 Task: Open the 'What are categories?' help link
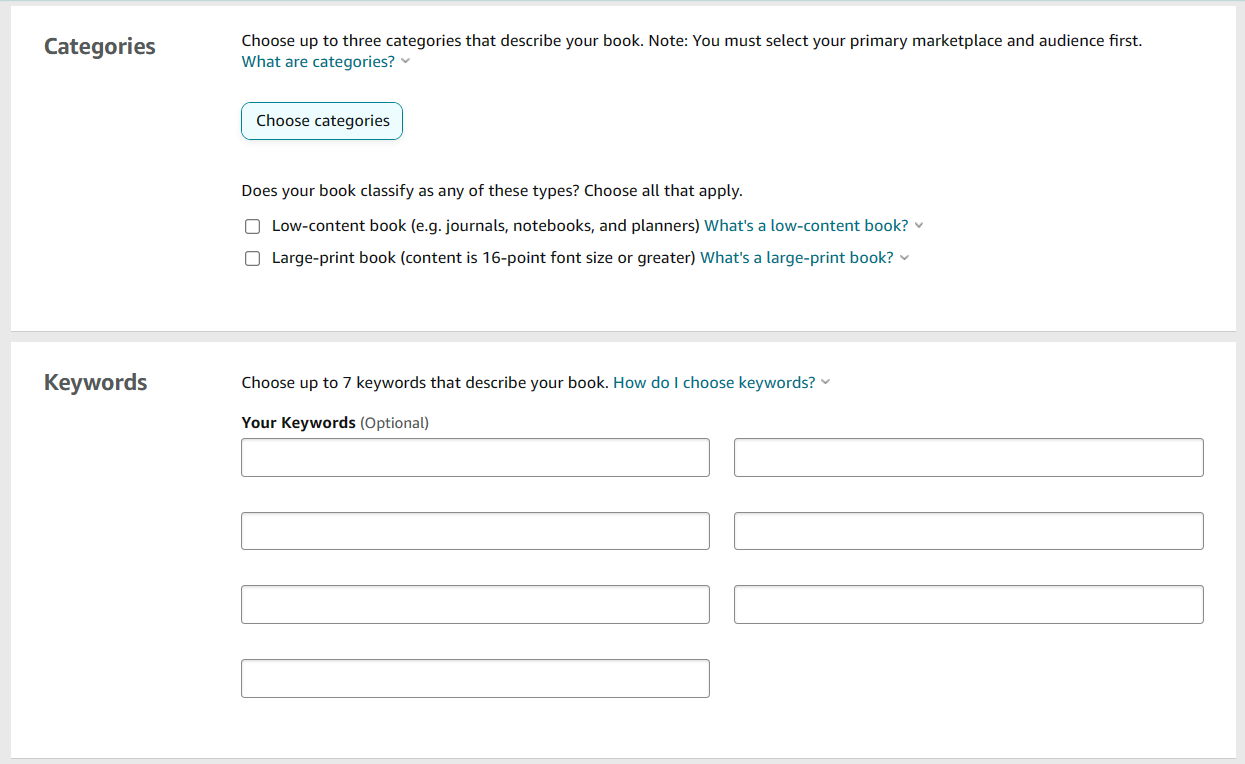(x=318, y=62)
